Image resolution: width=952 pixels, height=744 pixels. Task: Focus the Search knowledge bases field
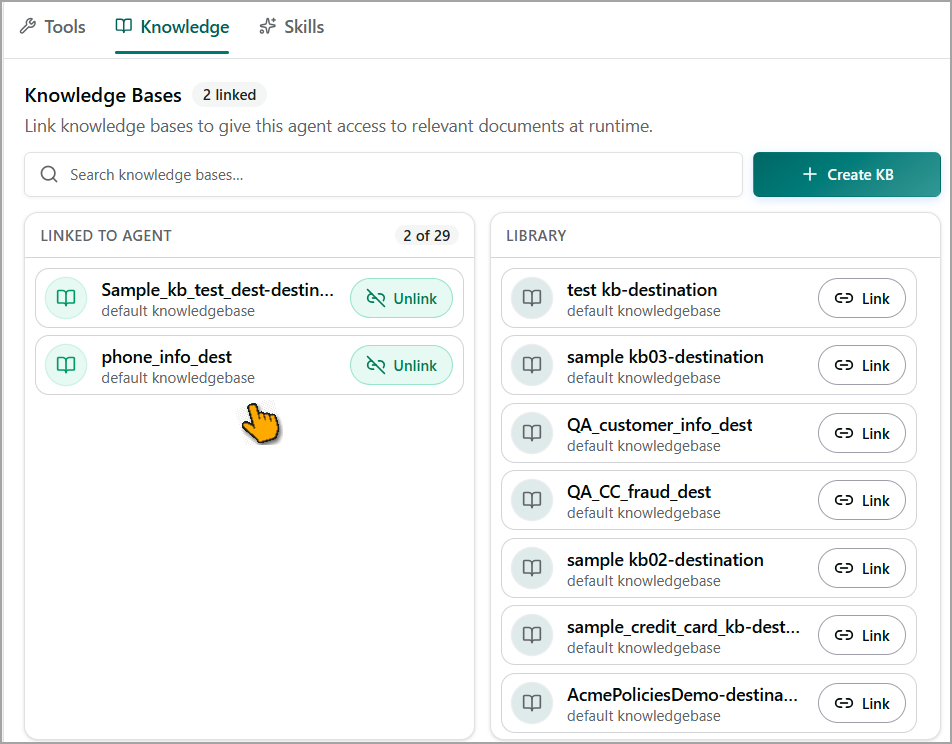(384, 175)
